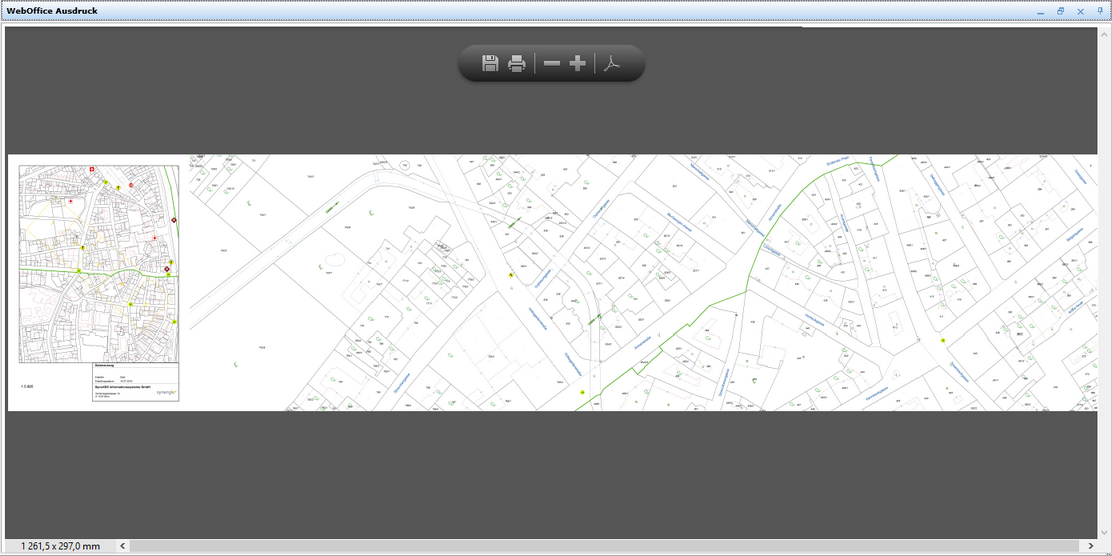The width and height of the screenshot is (1112, 556).
Task: Open the Adobe Acrobat toolbar icon
Action: 612,64
